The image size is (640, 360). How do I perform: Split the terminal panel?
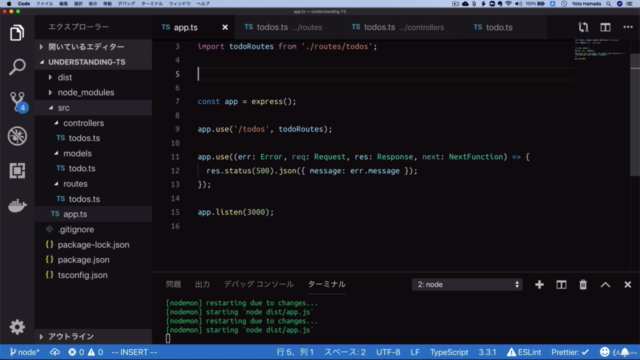561,284
